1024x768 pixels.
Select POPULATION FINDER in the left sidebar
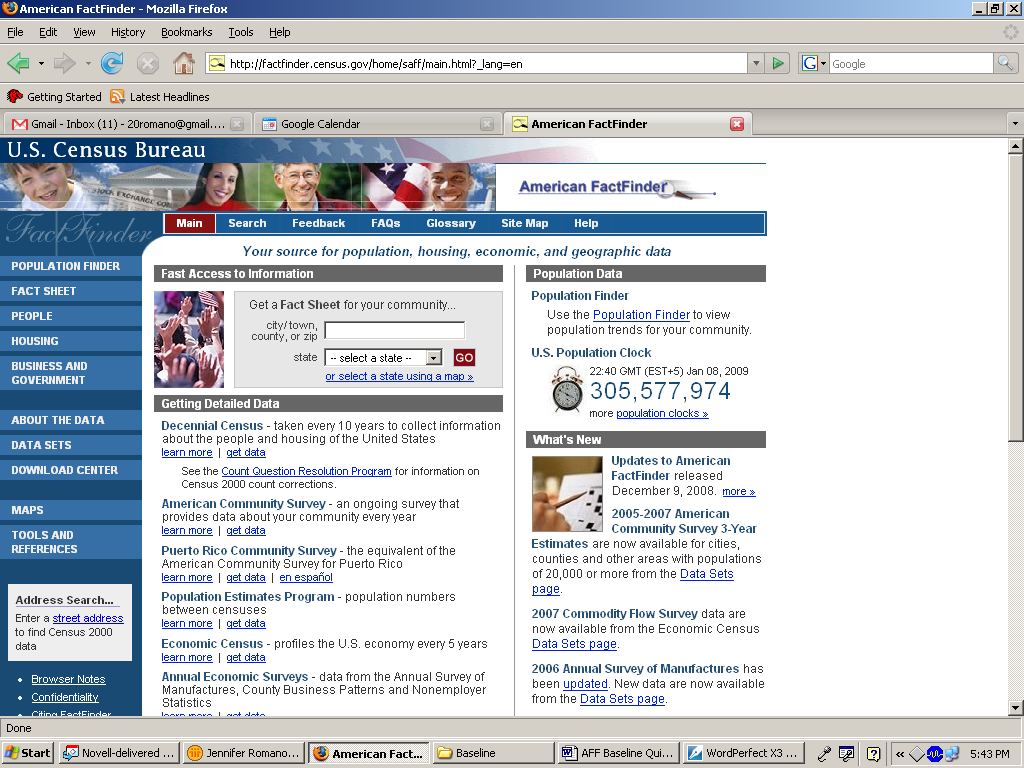pos(71,266)
